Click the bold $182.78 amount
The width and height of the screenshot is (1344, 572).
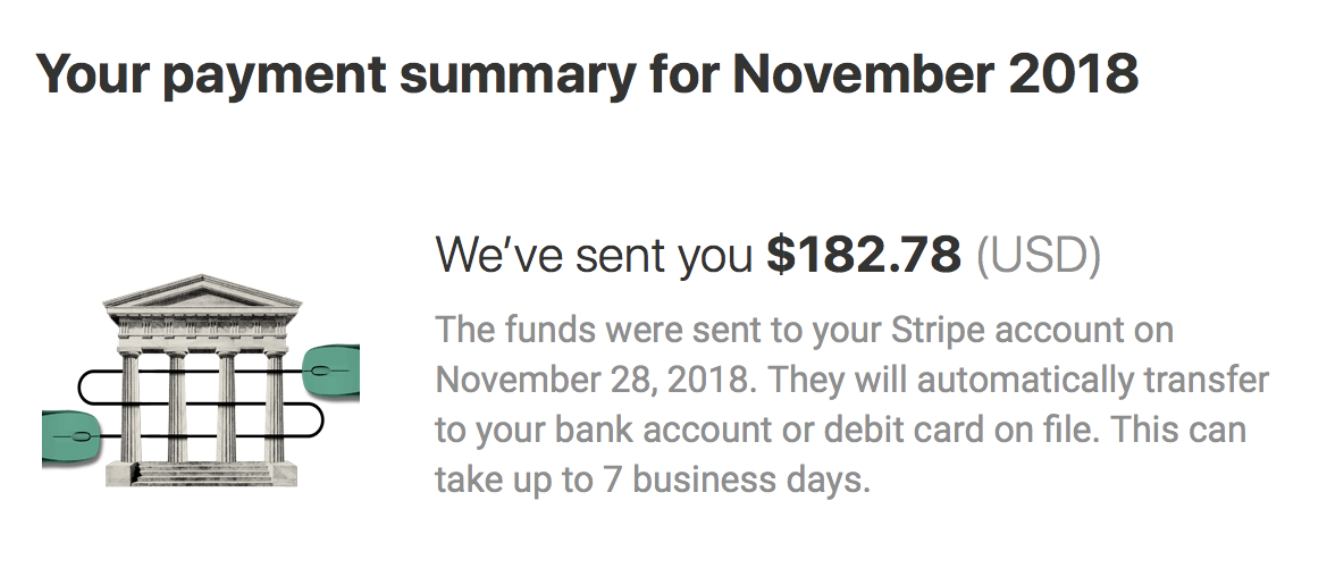(x=863, y=256)
